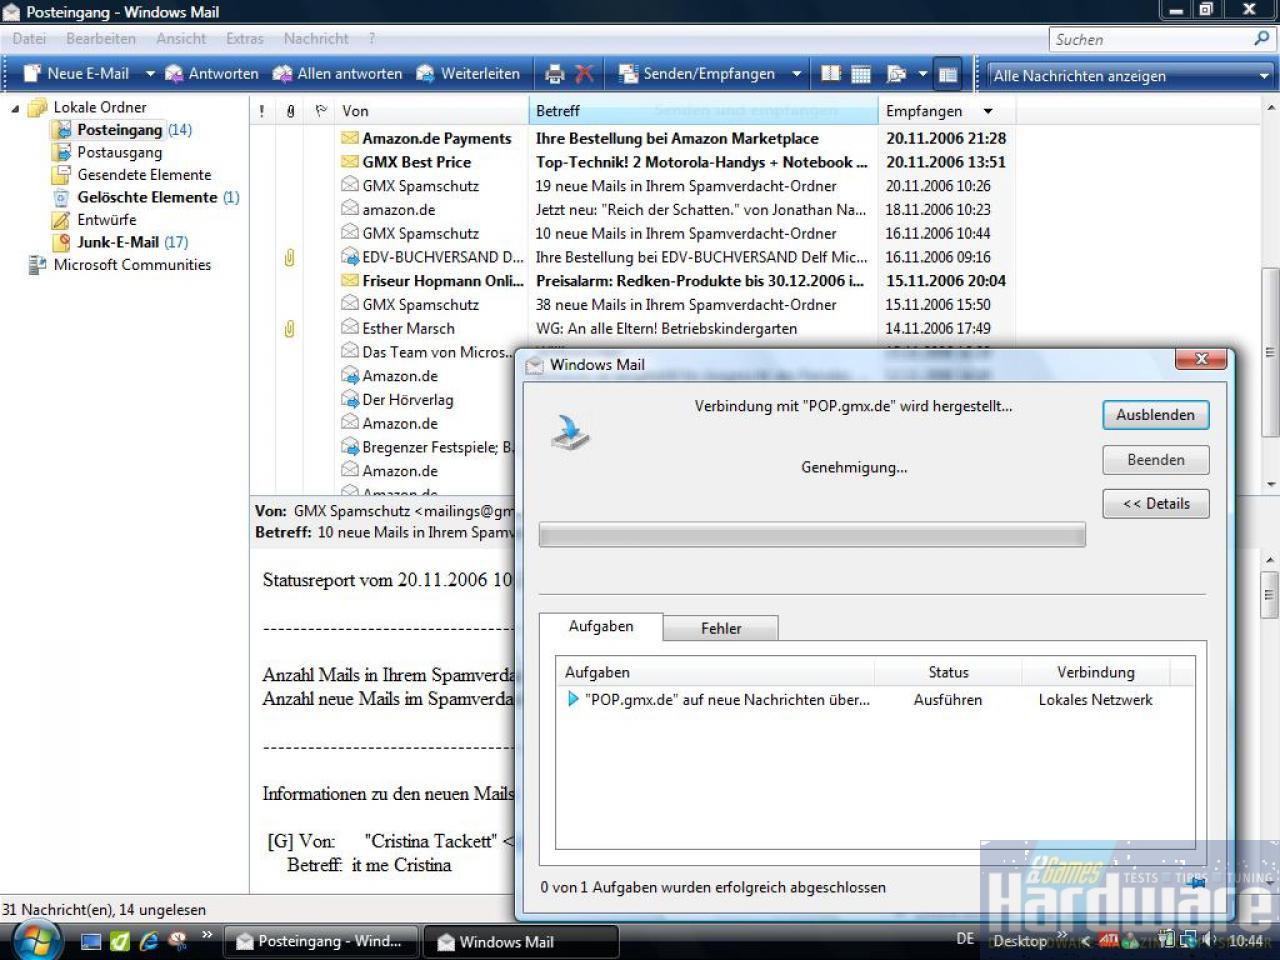Show hidden system tray icons arrow

1087,940
